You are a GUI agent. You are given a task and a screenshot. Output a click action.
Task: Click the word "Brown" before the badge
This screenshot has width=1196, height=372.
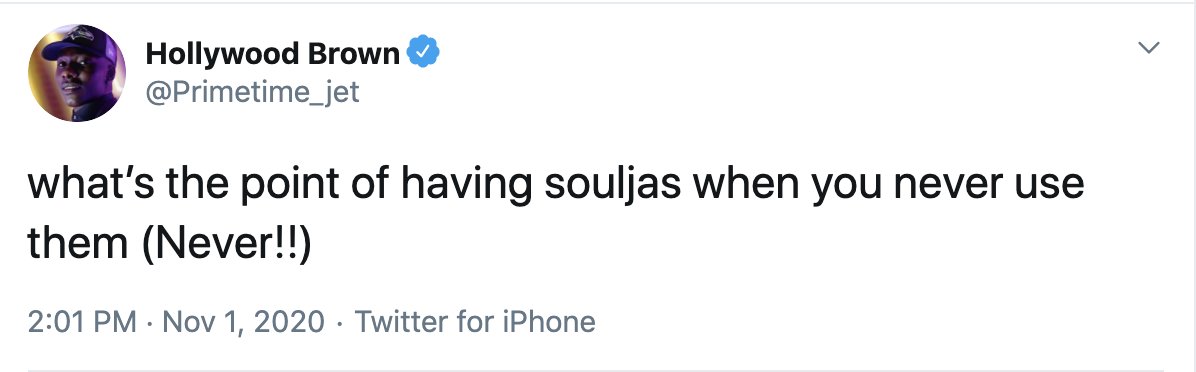coord(354,53)
